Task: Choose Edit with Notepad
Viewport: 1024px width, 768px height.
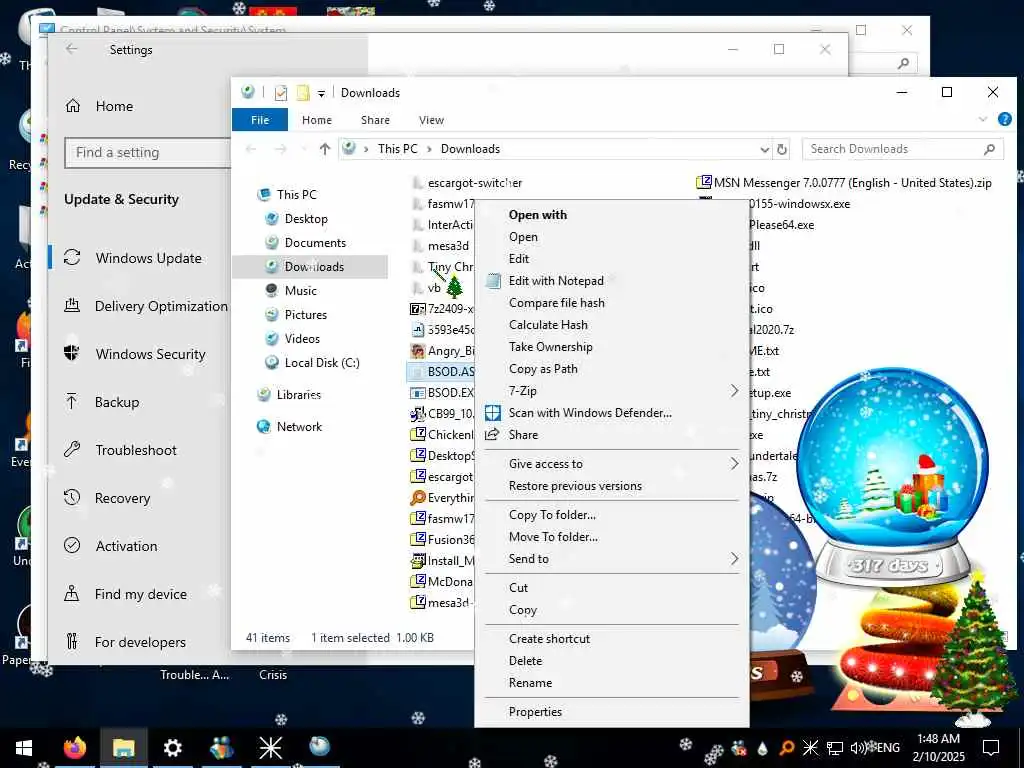Action: pyautogui.click(x=556, y=281)
